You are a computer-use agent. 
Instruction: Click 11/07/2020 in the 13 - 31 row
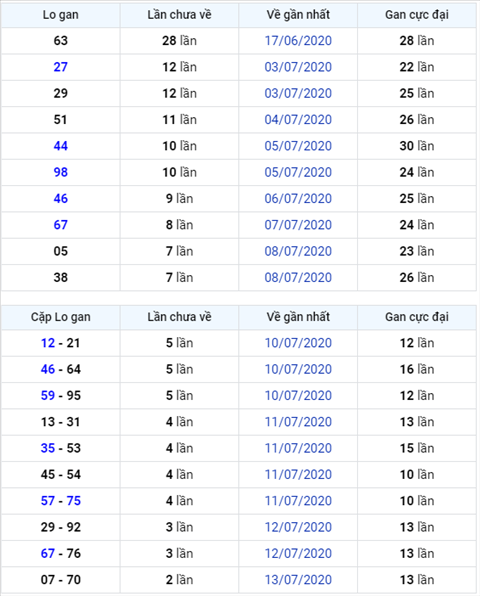coord(298,422)
